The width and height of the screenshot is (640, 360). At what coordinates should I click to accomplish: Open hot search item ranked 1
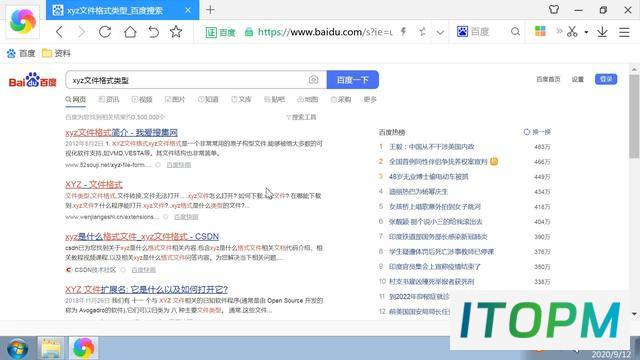coord(432,147)
